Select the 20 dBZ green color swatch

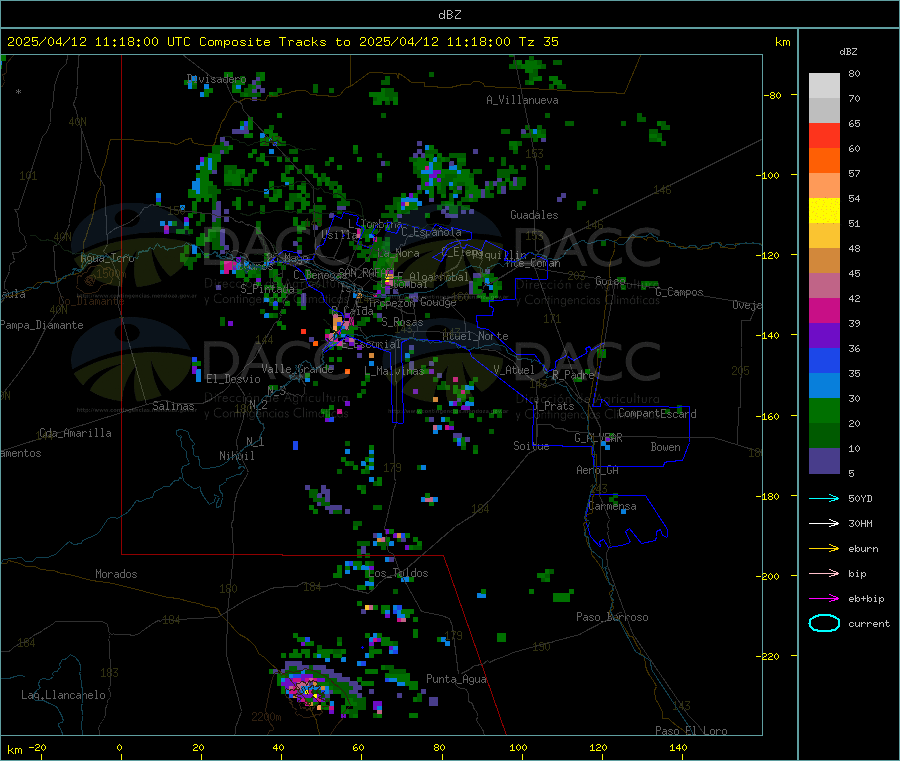(x=824, y=410)
